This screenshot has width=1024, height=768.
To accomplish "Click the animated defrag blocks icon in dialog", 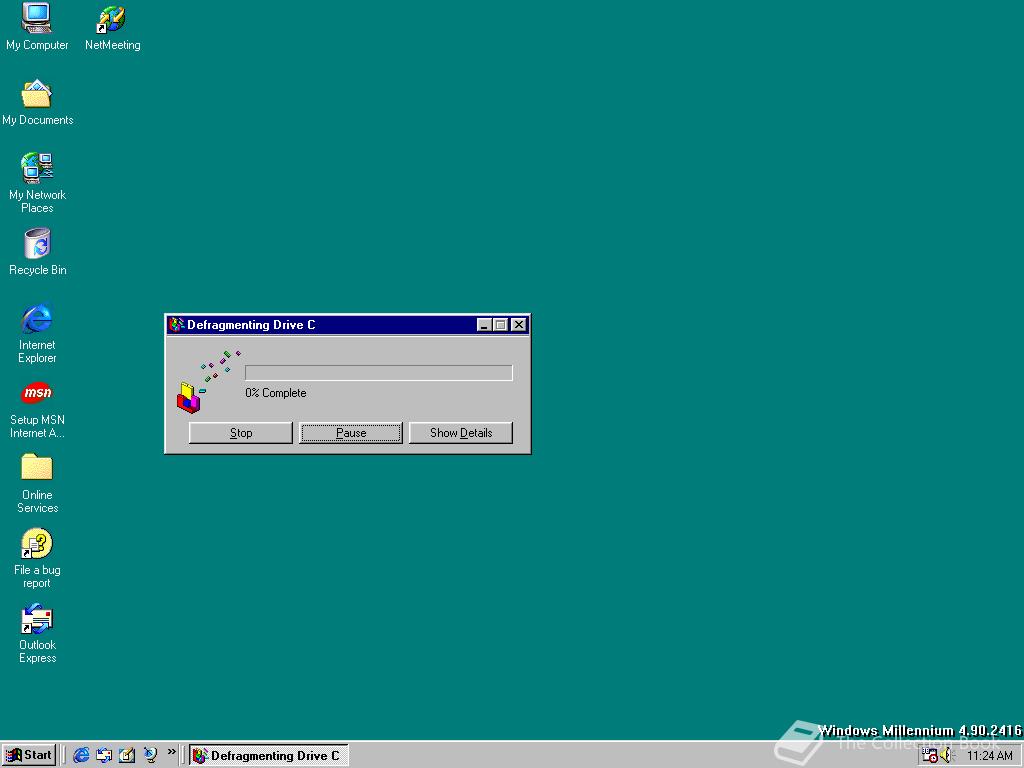I will coord(208,381).
